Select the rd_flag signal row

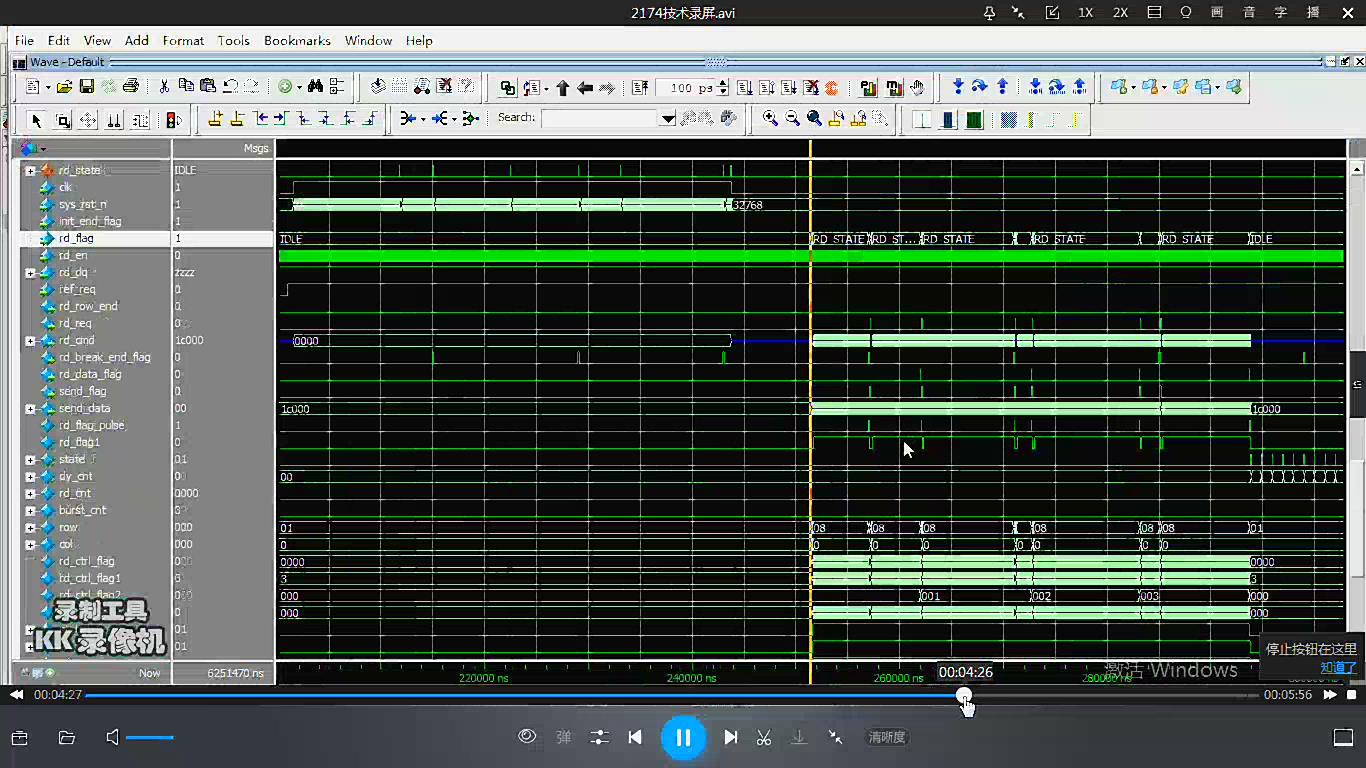[x=147, y=239]
